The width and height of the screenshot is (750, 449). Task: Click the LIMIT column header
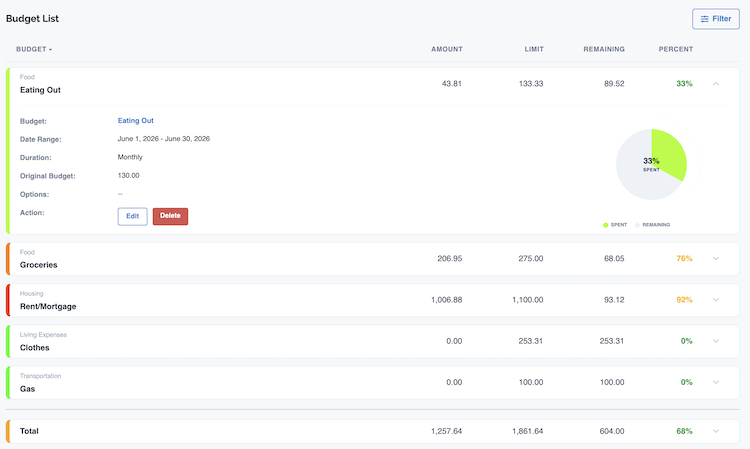534,49
